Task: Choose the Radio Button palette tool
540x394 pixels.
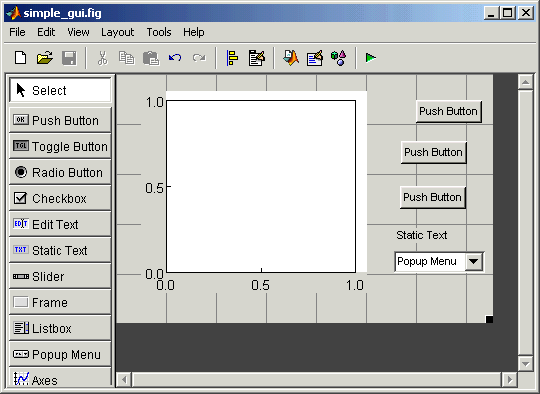Action: tap(60, 172)
